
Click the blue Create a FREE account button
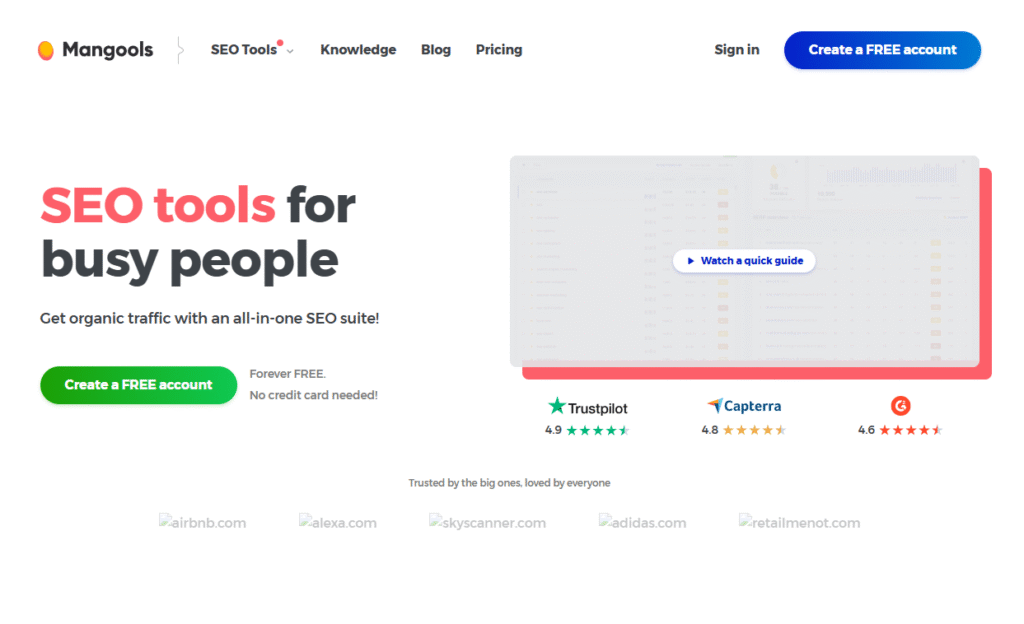pos(882,50)
